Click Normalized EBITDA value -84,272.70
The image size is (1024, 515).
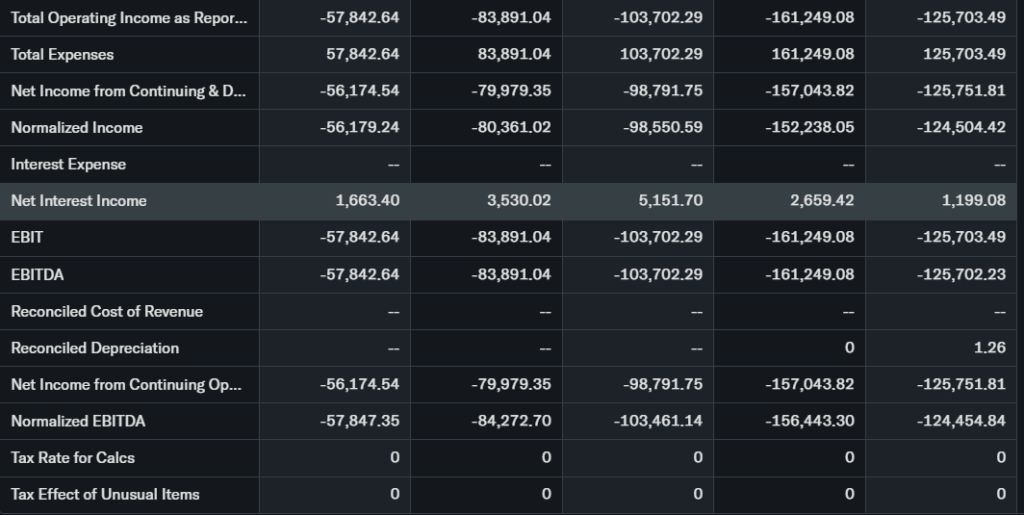[x=510, y=421]
